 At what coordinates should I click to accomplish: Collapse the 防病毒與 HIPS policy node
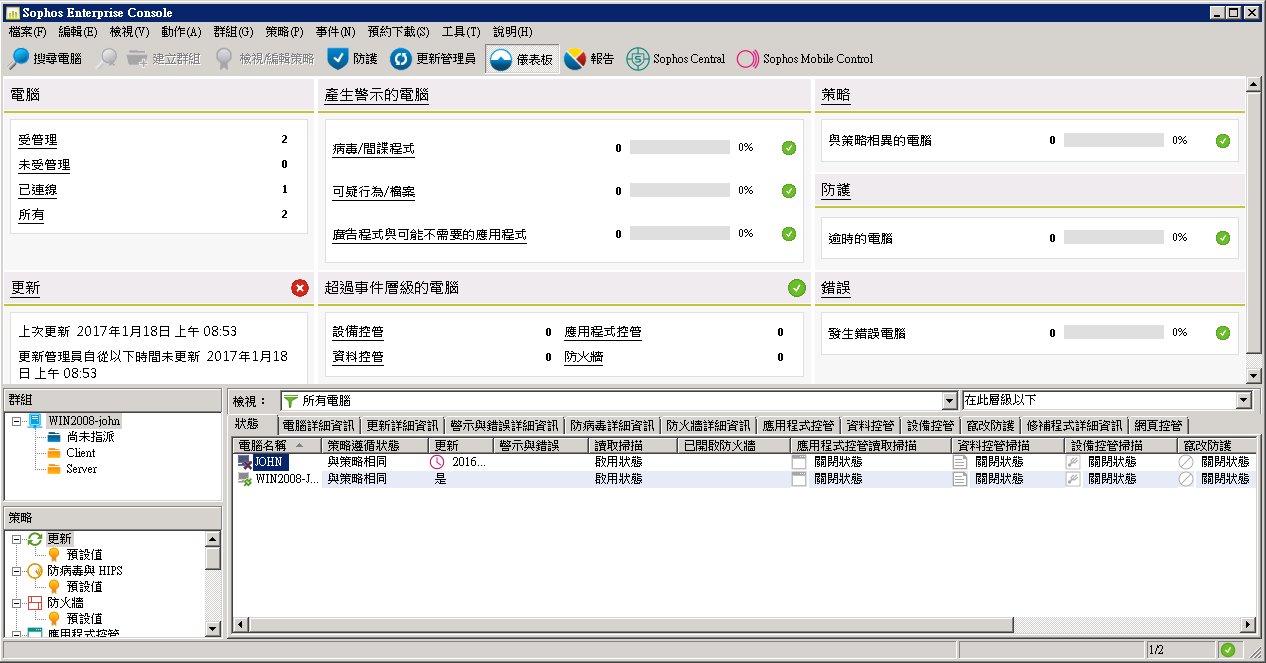coord(16,571)
